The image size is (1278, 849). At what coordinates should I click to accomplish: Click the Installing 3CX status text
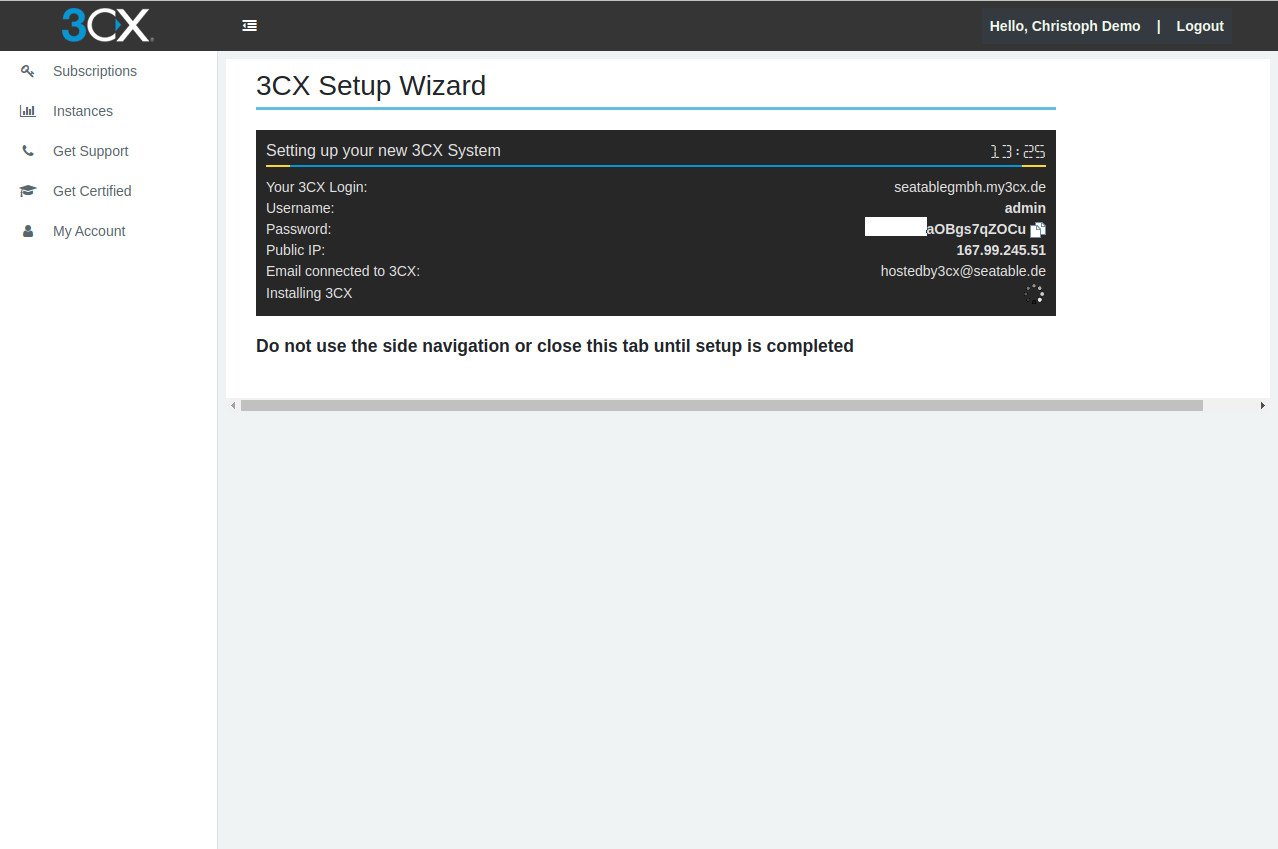point(309,293)
